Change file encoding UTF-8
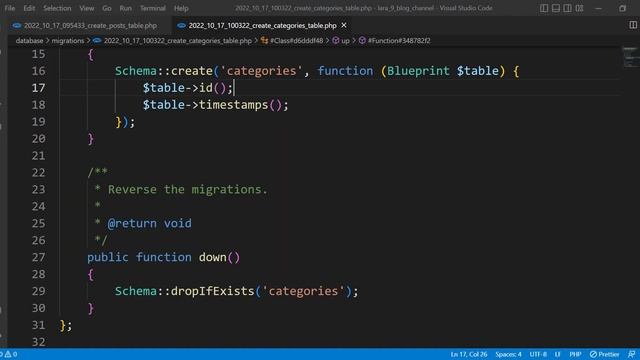The width and height of the screenshot is (640, 360). tap(538, 354)
